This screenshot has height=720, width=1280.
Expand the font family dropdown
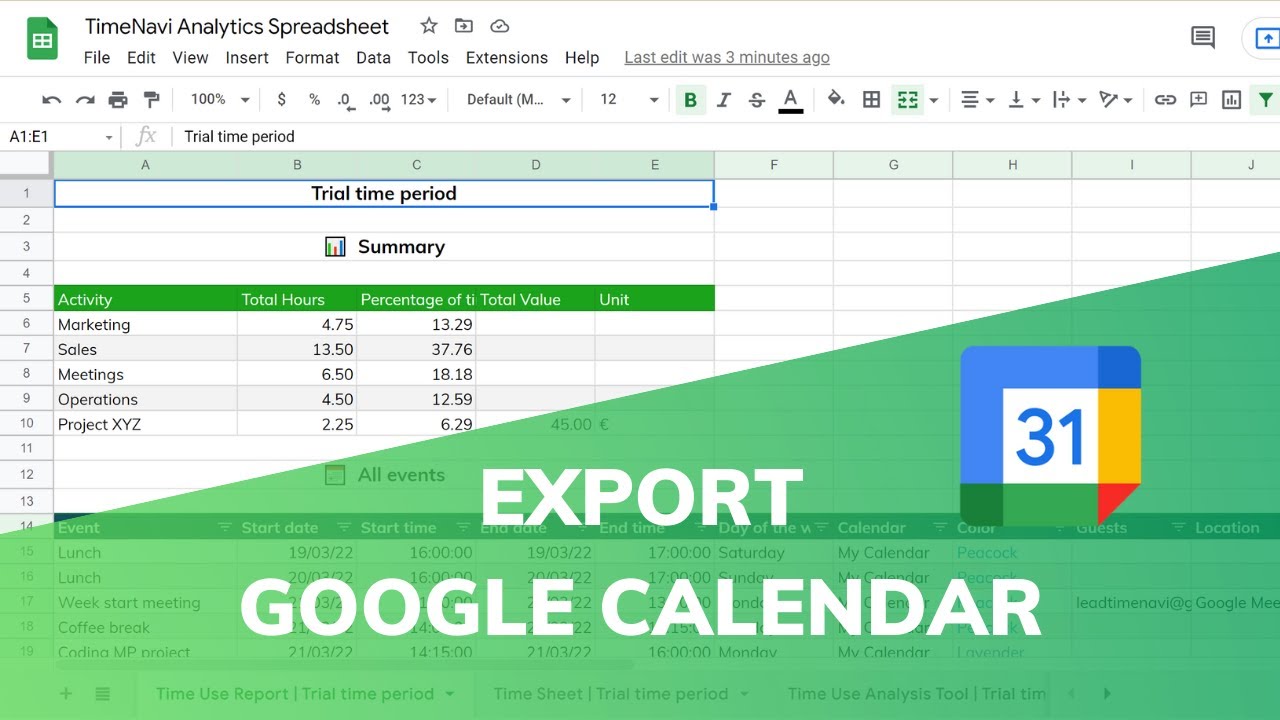[518, 99]
